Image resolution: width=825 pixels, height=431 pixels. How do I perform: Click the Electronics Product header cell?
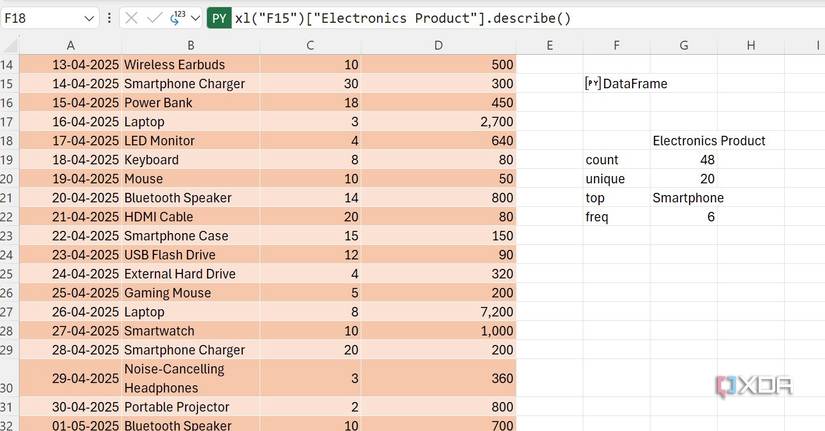[709, 141]
